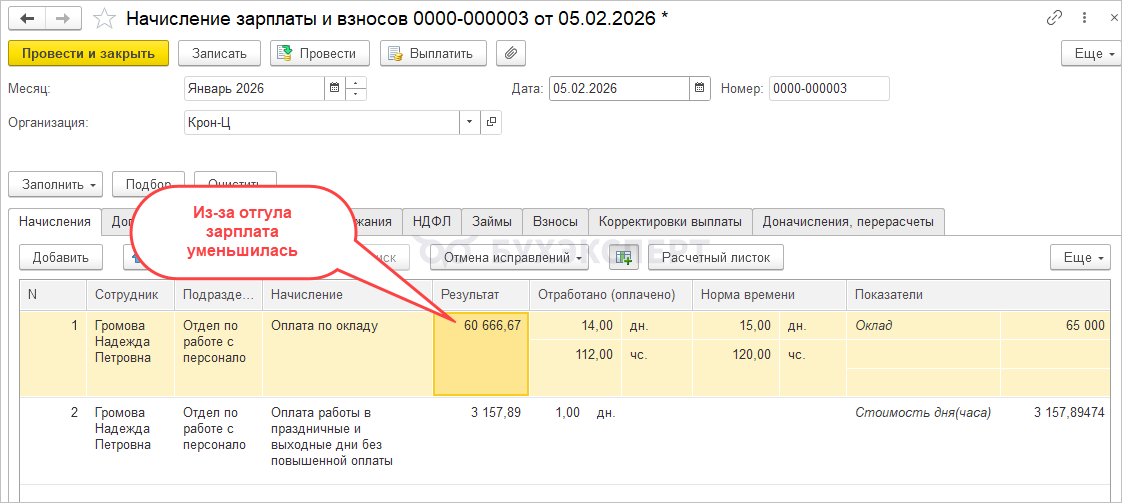Expand the Отмена исправлений dropdown

[509, 258]
